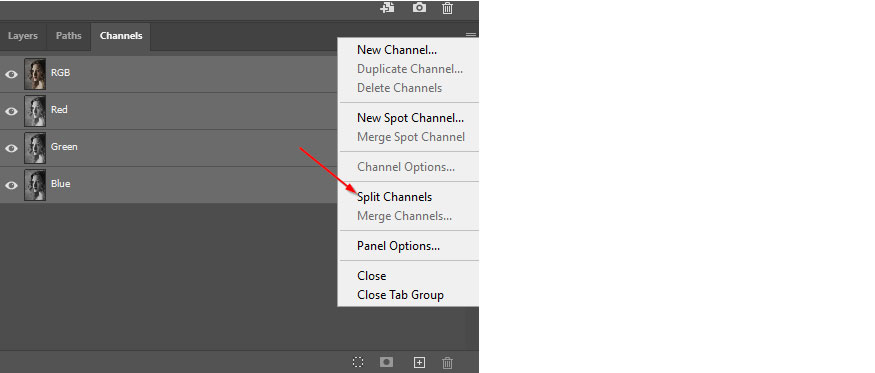Image resolution: width=875 pixels, height=373 pixels.
Task: Switch to the Paths tab
Action: (x=69, y=36)
